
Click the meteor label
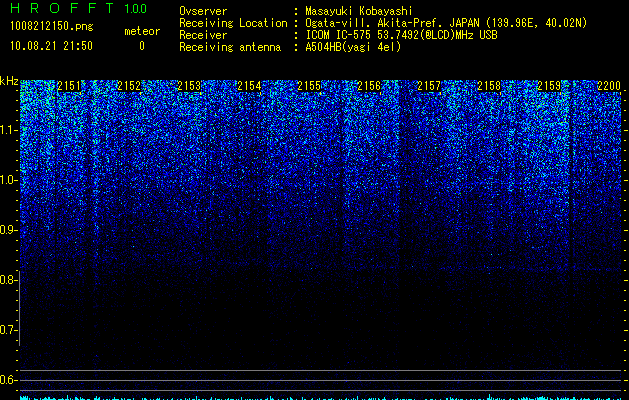click(142, 31)
